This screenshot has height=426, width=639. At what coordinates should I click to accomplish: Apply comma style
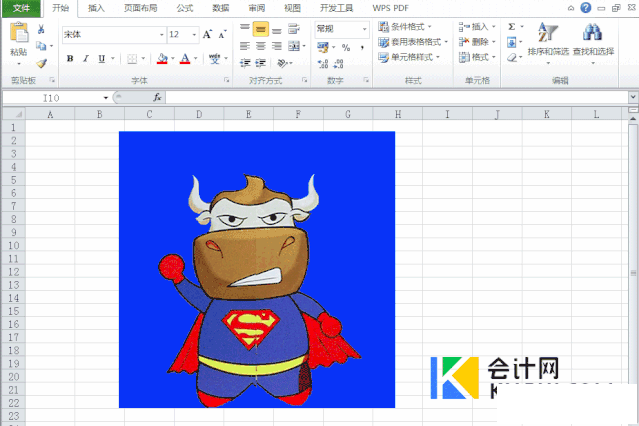(362, 47)
